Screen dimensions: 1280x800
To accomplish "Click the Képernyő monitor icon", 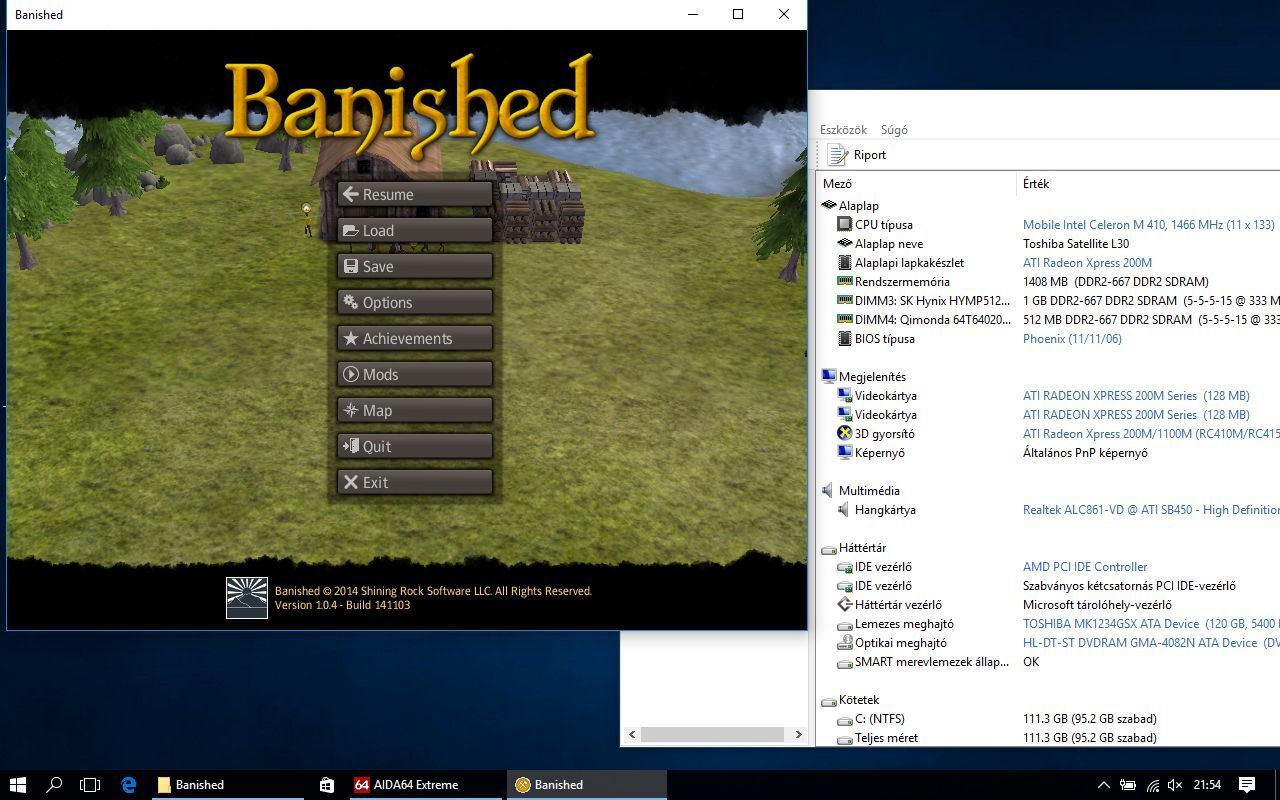I will (845, 453).
